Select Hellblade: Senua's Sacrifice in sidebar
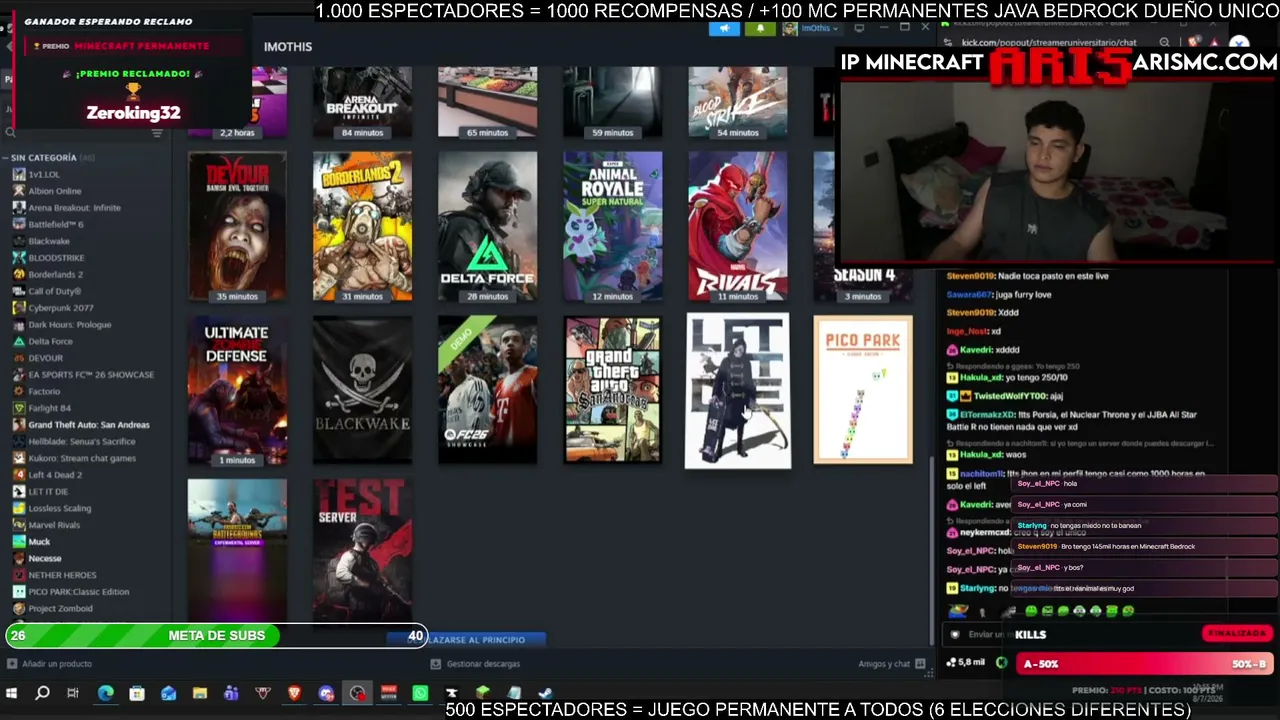The height and width of the screenshot is (720, 1280). click(x=82, y=441)
